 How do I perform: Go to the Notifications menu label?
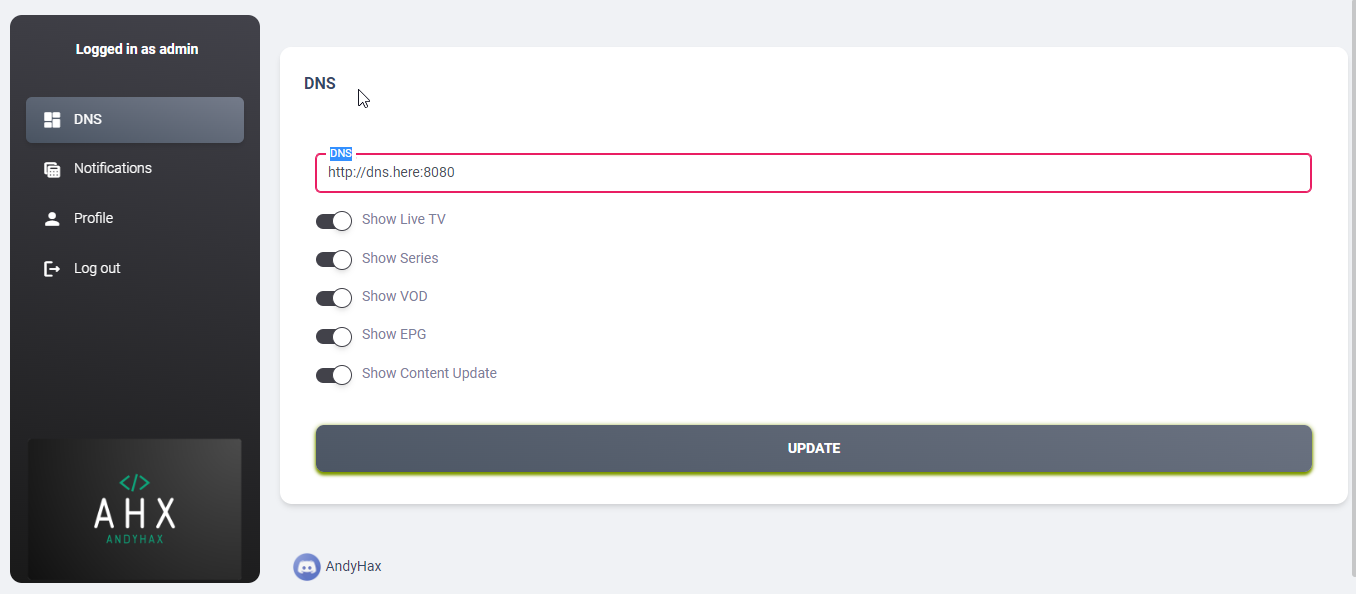(113, 168)
